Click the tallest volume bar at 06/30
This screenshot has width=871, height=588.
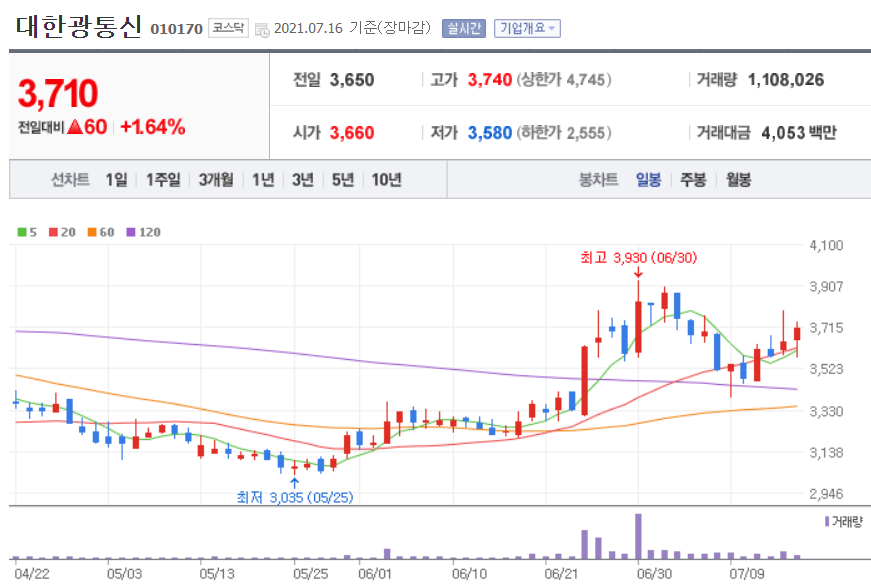coord(638,536)
